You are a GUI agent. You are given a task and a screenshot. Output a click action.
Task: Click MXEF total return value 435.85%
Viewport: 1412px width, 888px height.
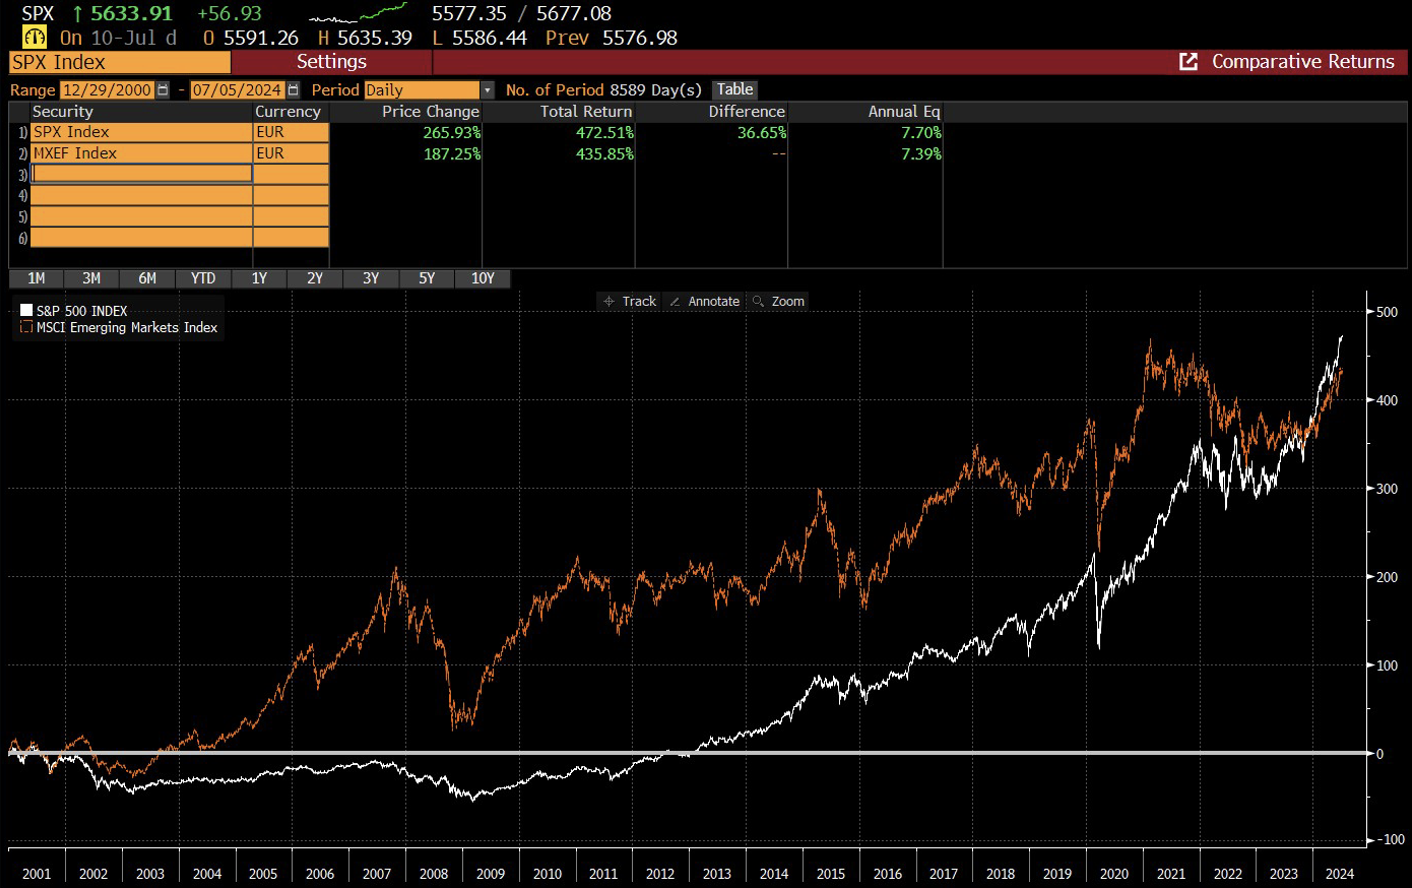tap(605, 154)
